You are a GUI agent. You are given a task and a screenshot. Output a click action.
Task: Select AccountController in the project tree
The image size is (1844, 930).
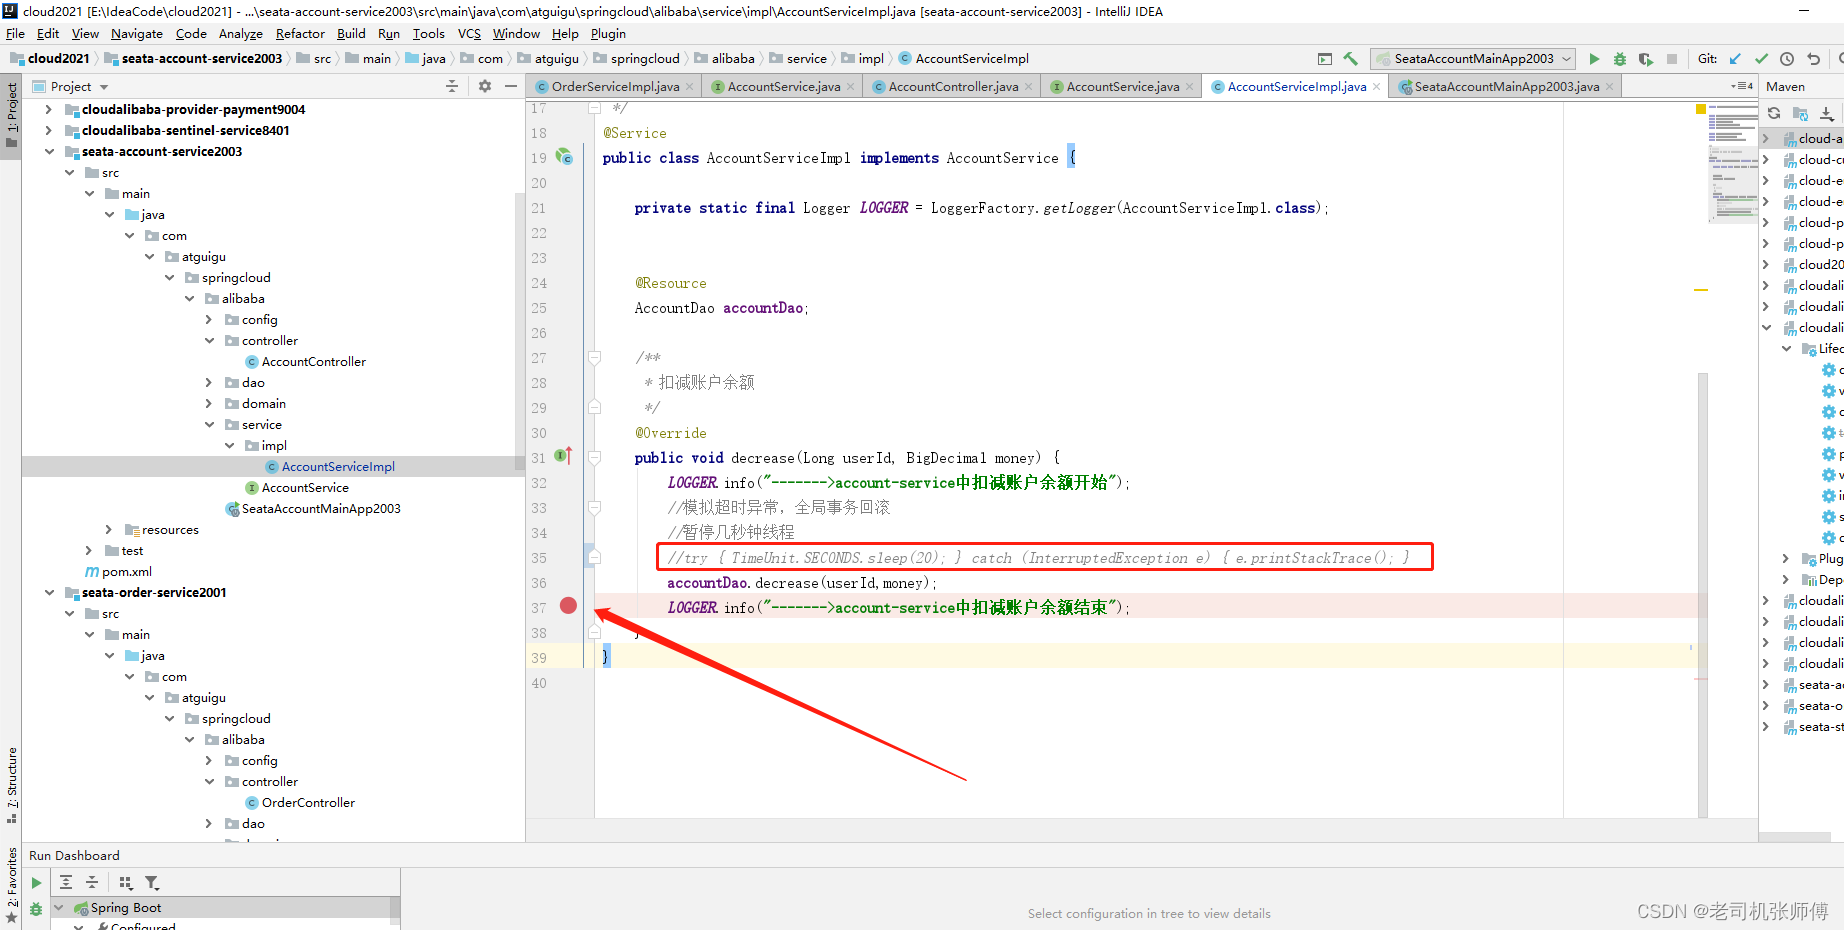[x=313, y=362]
